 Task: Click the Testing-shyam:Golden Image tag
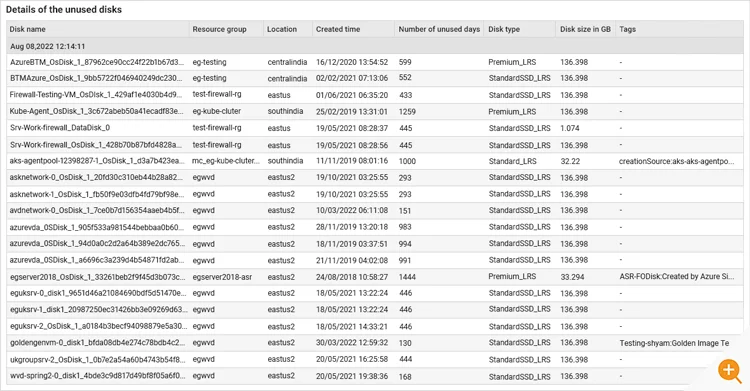(674, 343)
